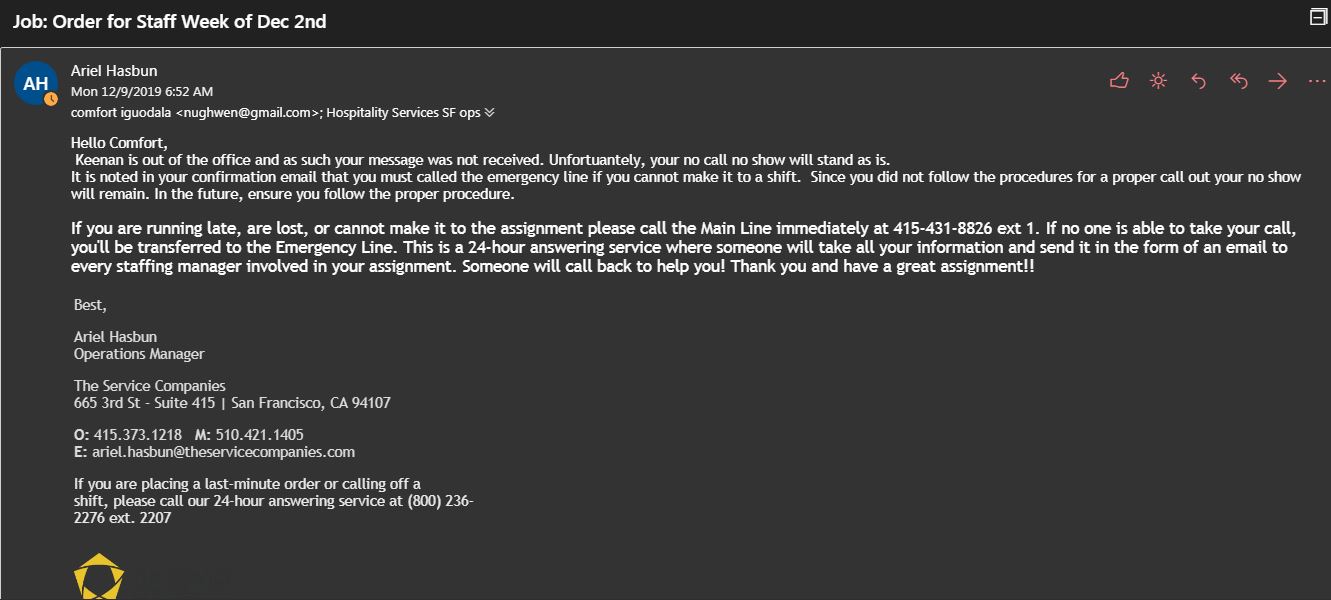Like this message with thumbs-up
Screen dimensions: 1331x600
click(1119, 81)
